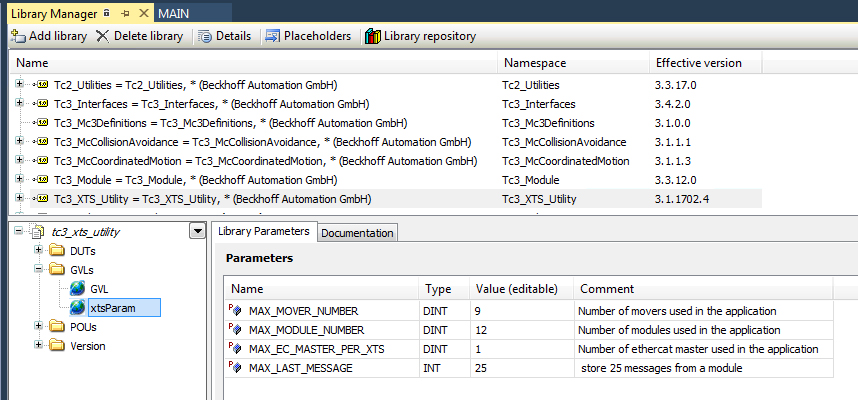Viewport: 858px width, 400px height.
Task: Switch to the Documentation tab
Action: 357,233
